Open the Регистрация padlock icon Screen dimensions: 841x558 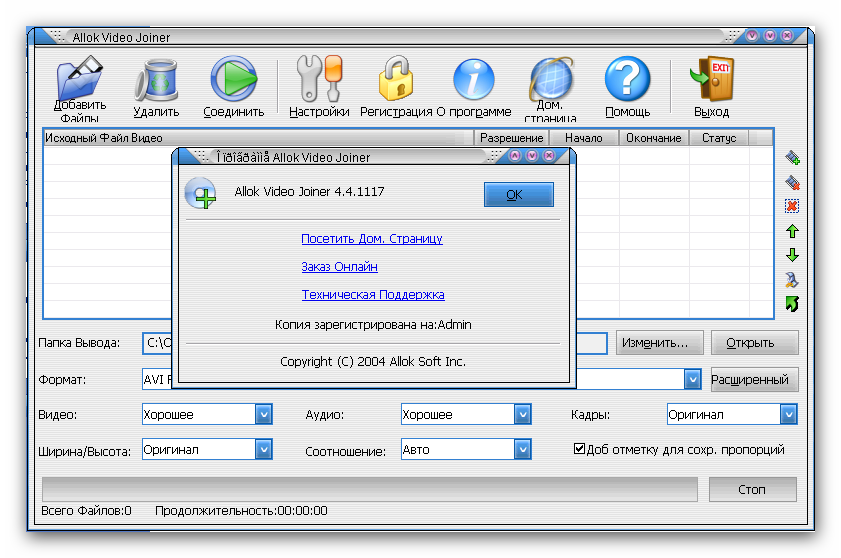[396, 78]
